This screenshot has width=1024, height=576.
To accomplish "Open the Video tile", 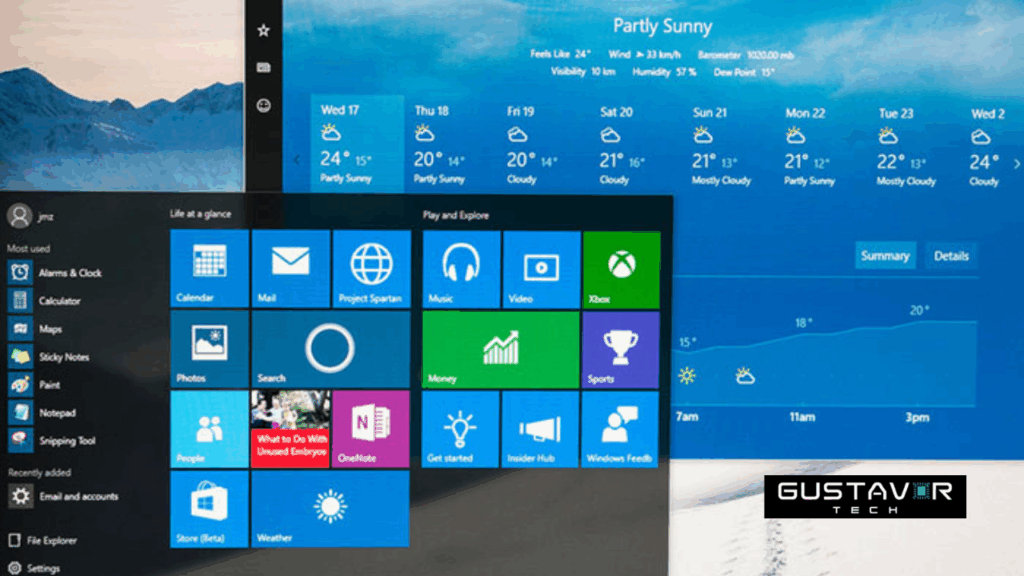I will 541,269.
